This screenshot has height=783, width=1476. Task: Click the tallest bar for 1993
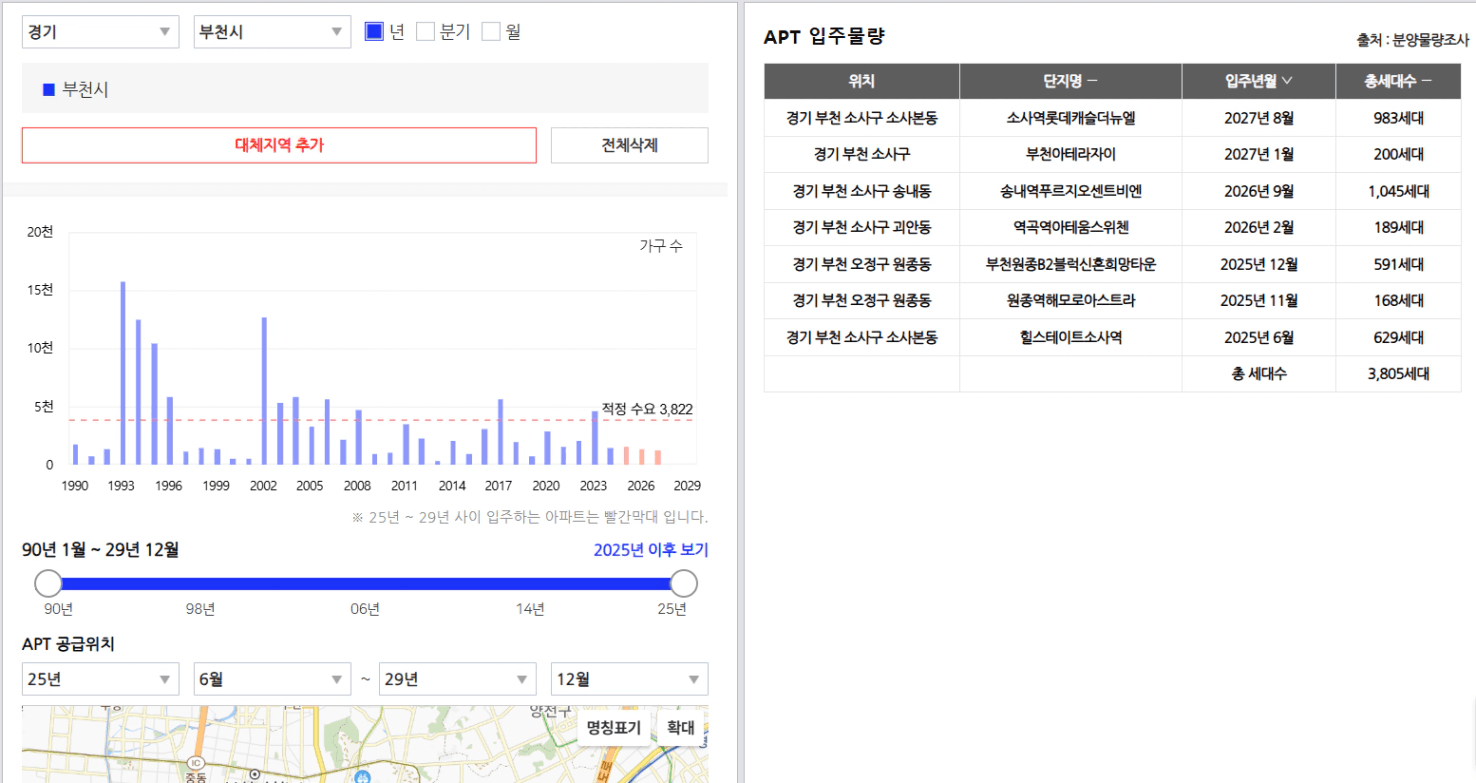123,373
